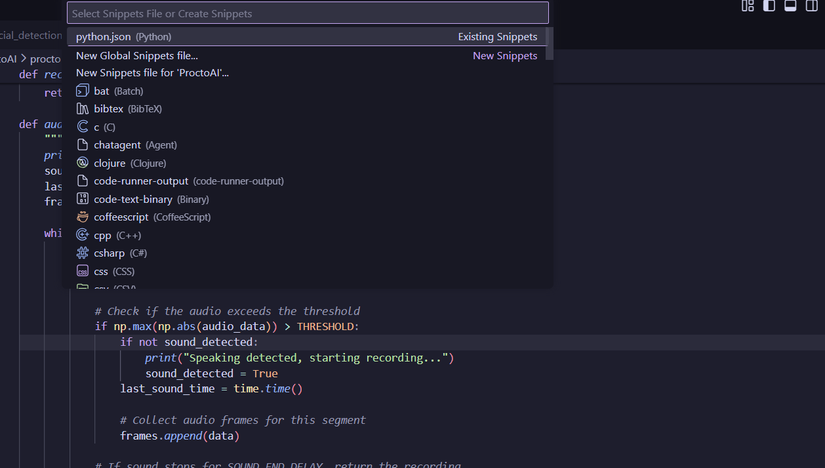This screenshot has height=468, width=825.
Task: Pick the coffeescript (CoffeeScript) entry
Action: tap(308, 217)
